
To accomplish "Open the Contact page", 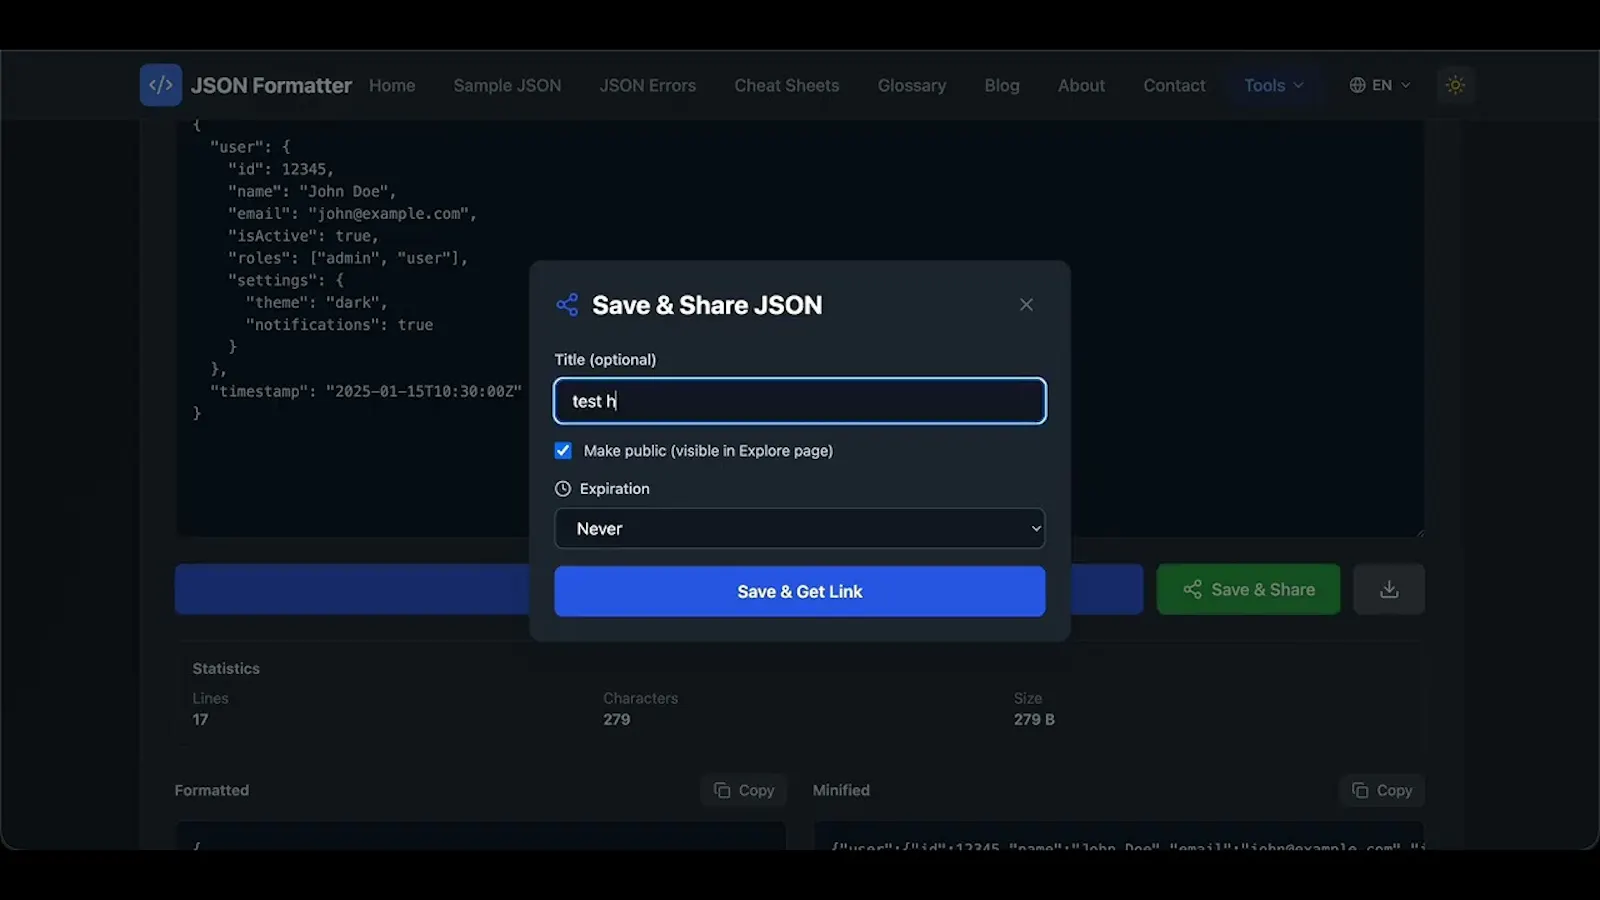I will [1174, 85].
